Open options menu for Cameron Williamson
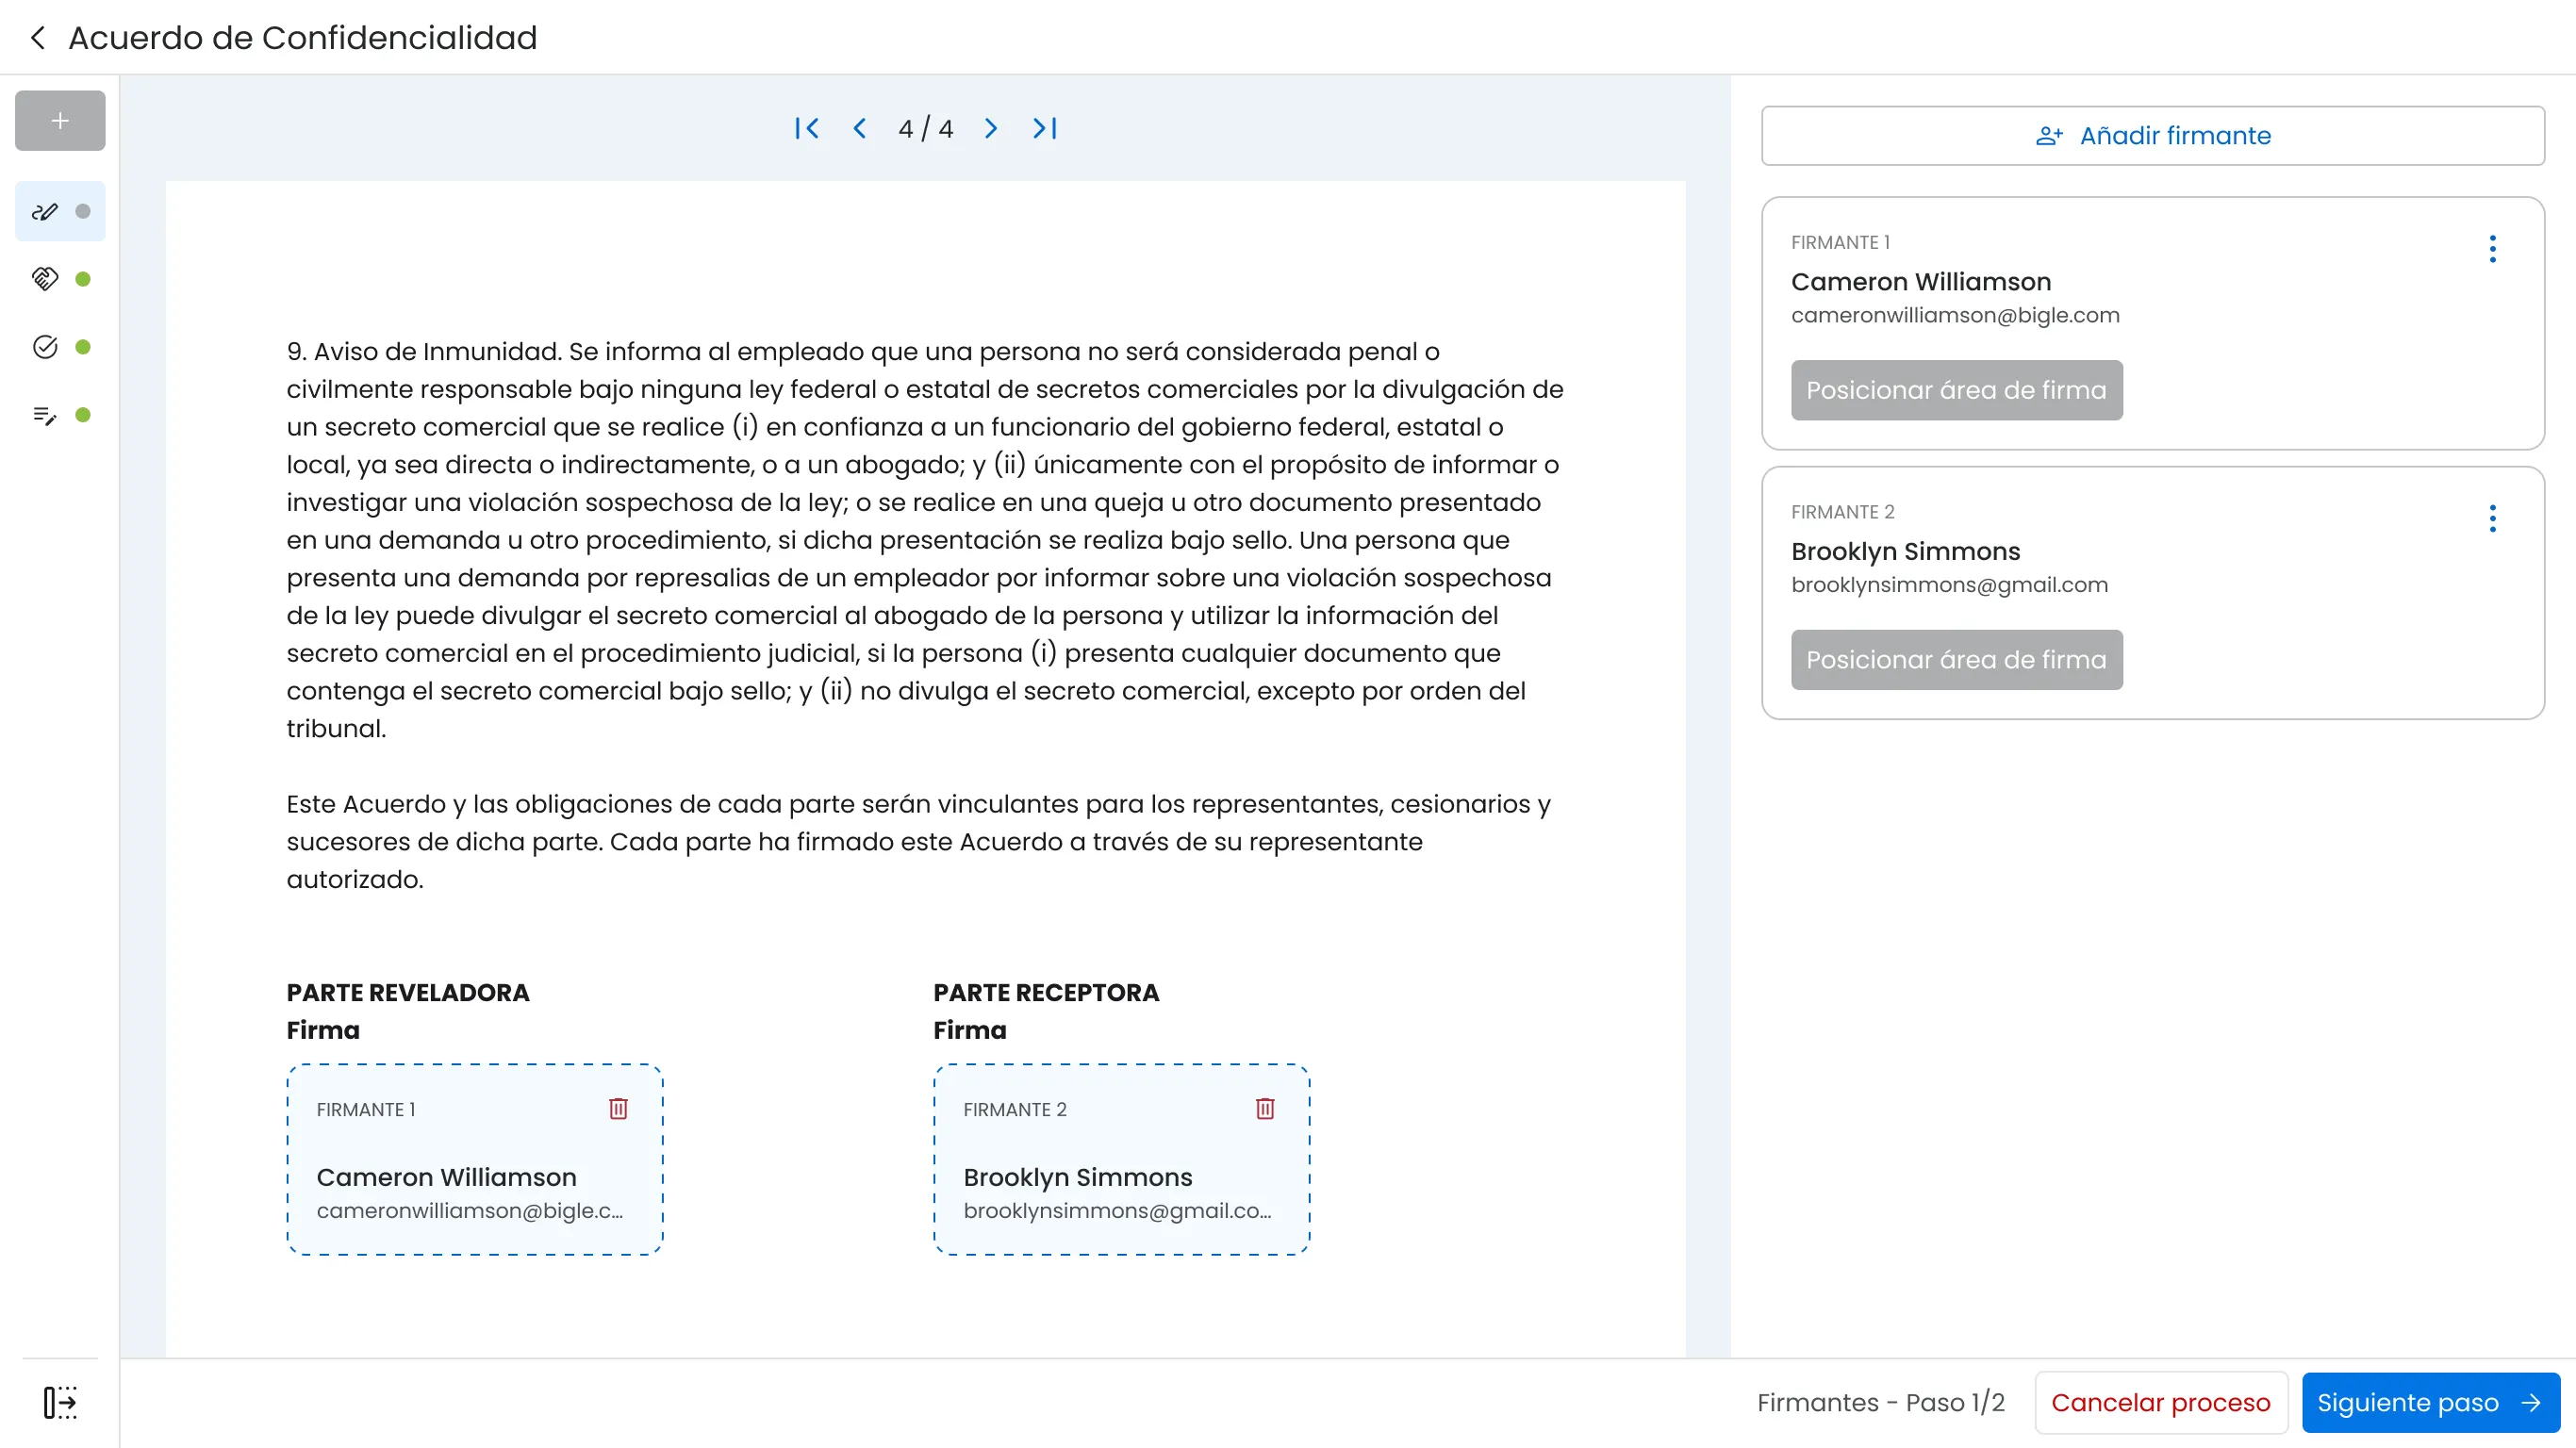2576x1448 pixels. [2492, 249]
